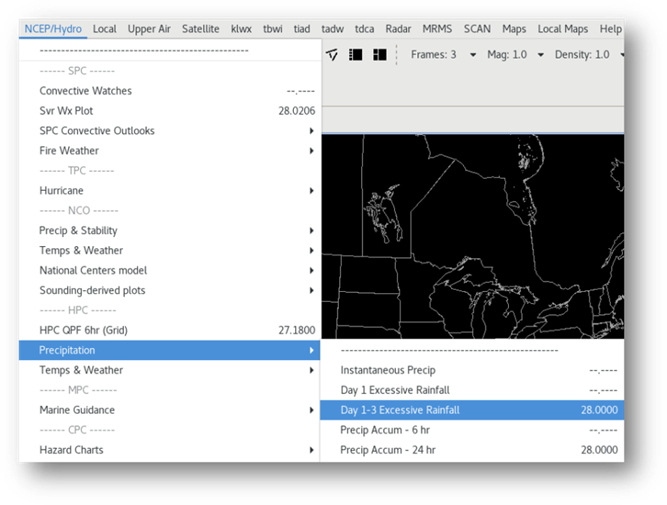This screenshot has width=667, height=505.
Task: Open the Maps menu
Action: 514,29
